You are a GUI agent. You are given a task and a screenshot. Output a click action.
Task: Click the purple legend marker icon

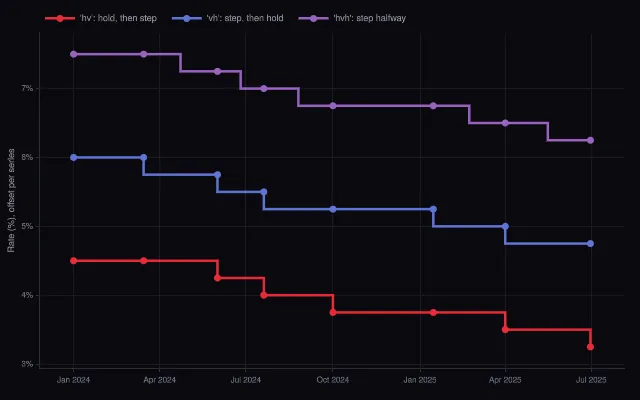(x=313, y=18)
